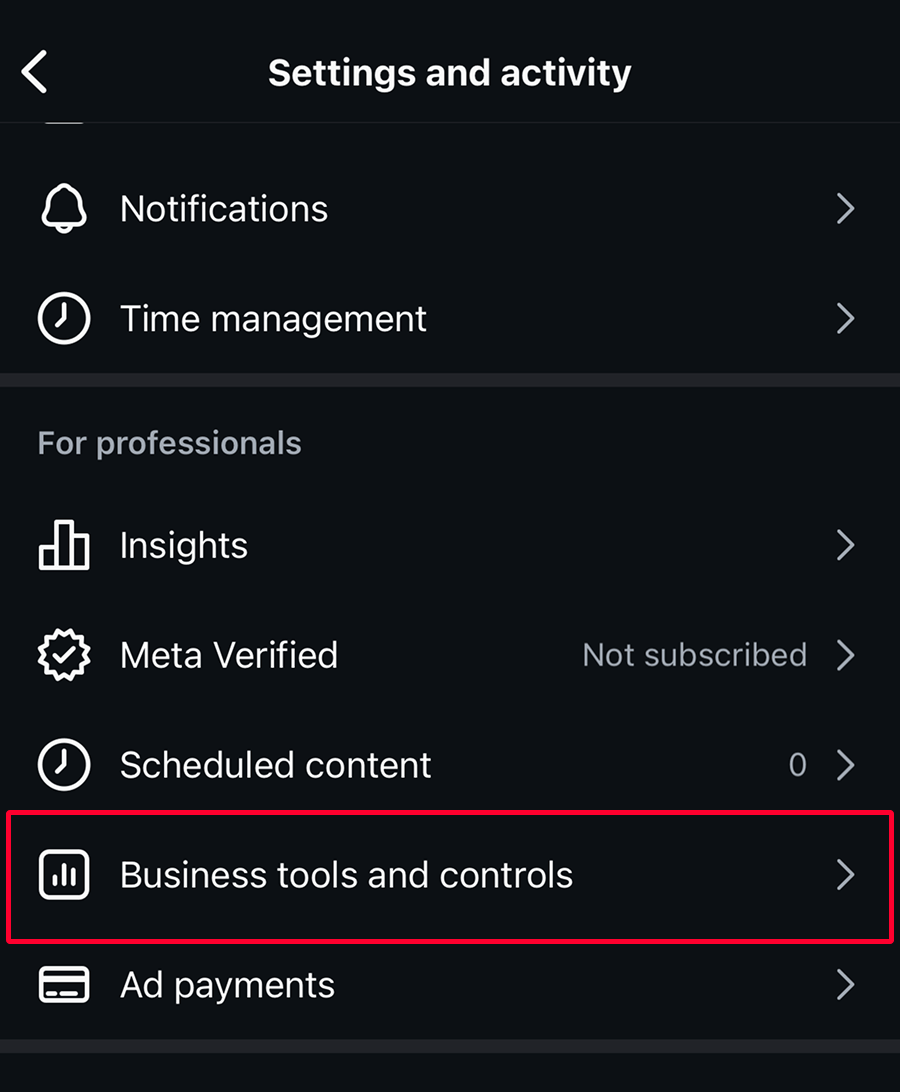Tap the Scheduled content clock icon

coord(63,765)
